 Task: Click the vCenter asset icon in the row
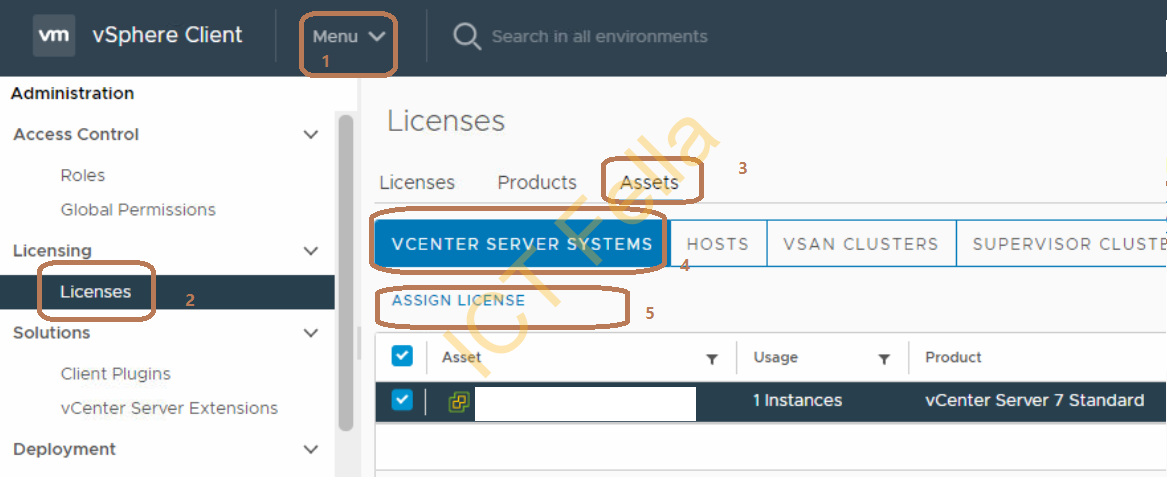point(459,402)
